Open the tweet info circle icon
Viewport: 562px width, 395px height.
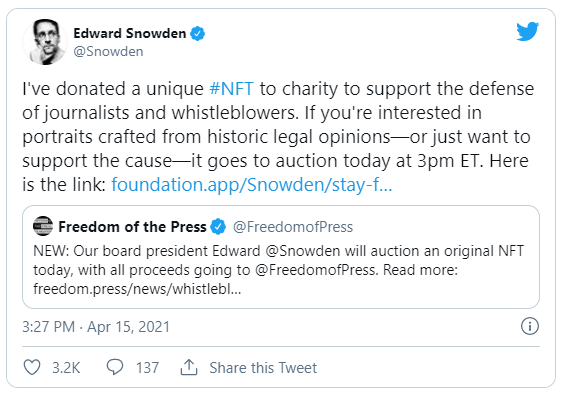(529, 326)
